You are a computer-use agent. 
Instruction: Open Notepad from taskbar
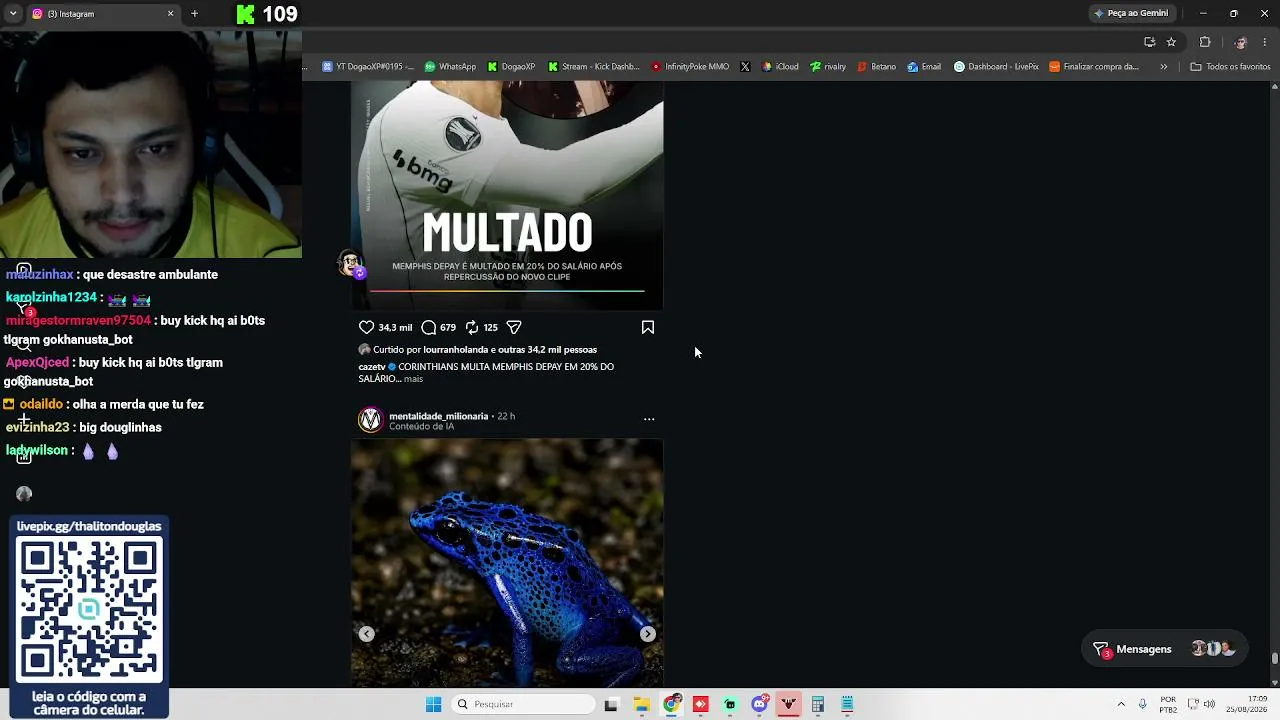(847, 704)
